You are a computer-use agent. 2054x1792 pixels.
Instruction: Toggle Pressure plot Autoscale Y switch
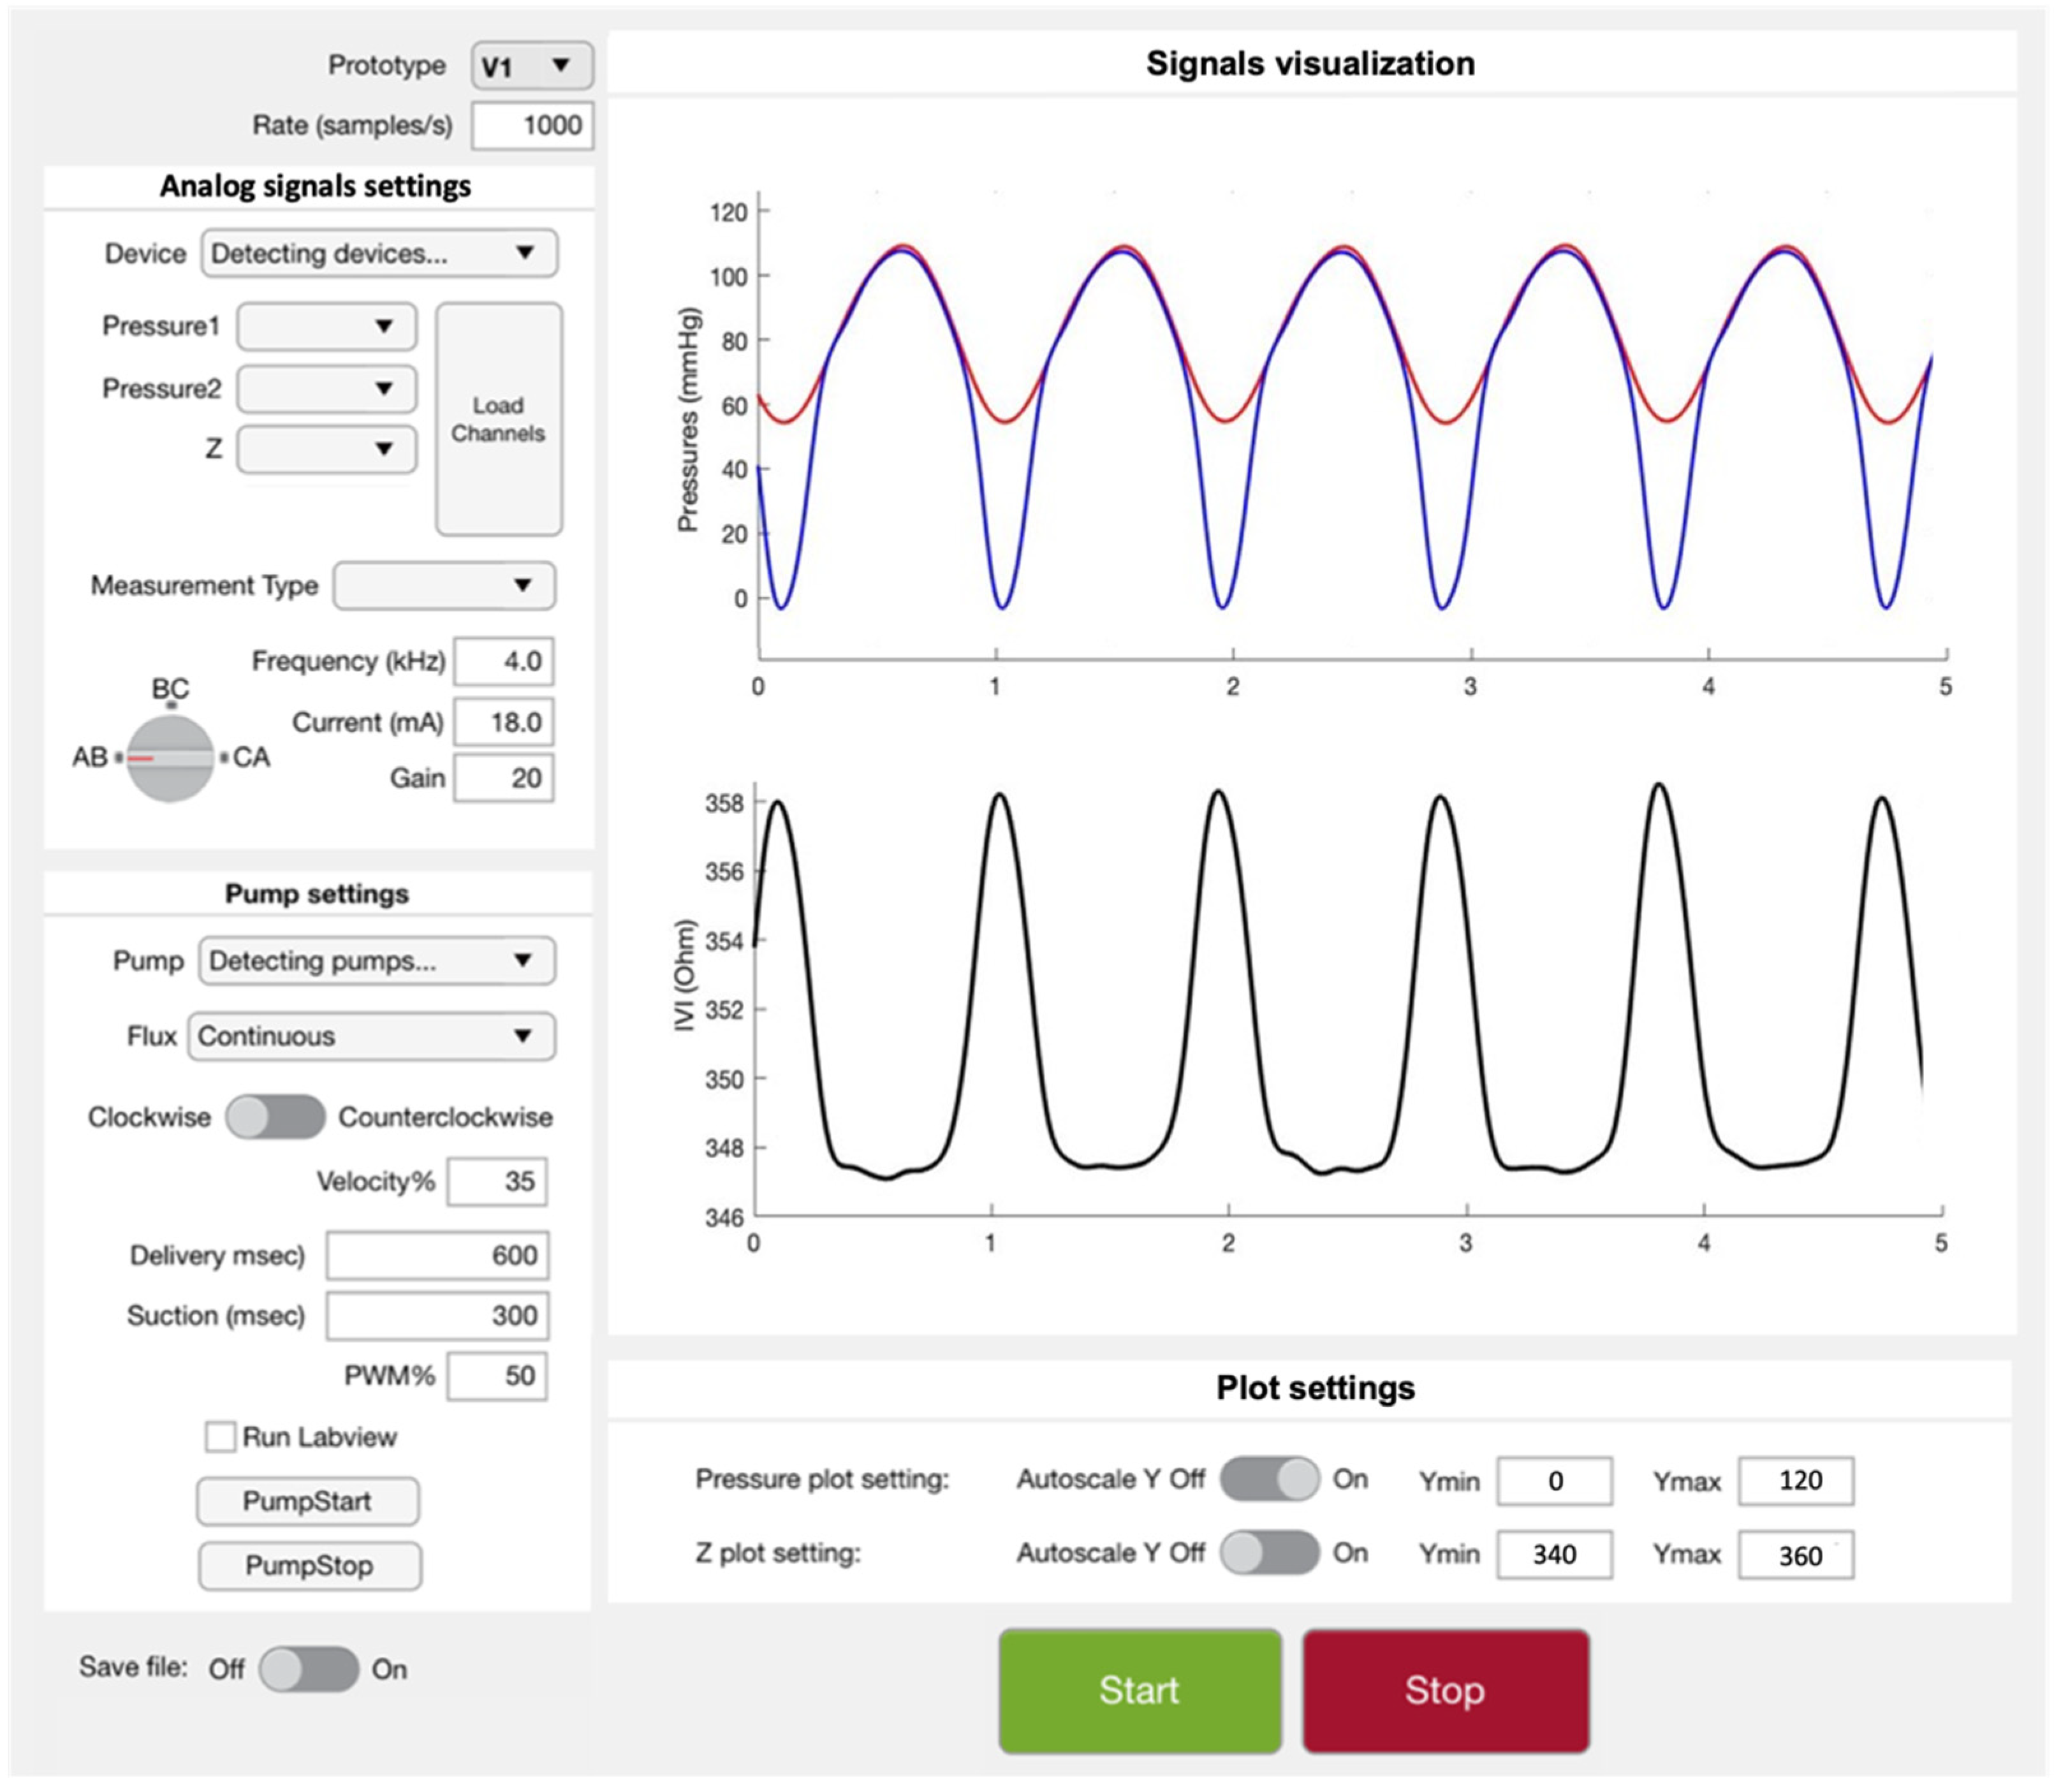click(1269, 1479)
